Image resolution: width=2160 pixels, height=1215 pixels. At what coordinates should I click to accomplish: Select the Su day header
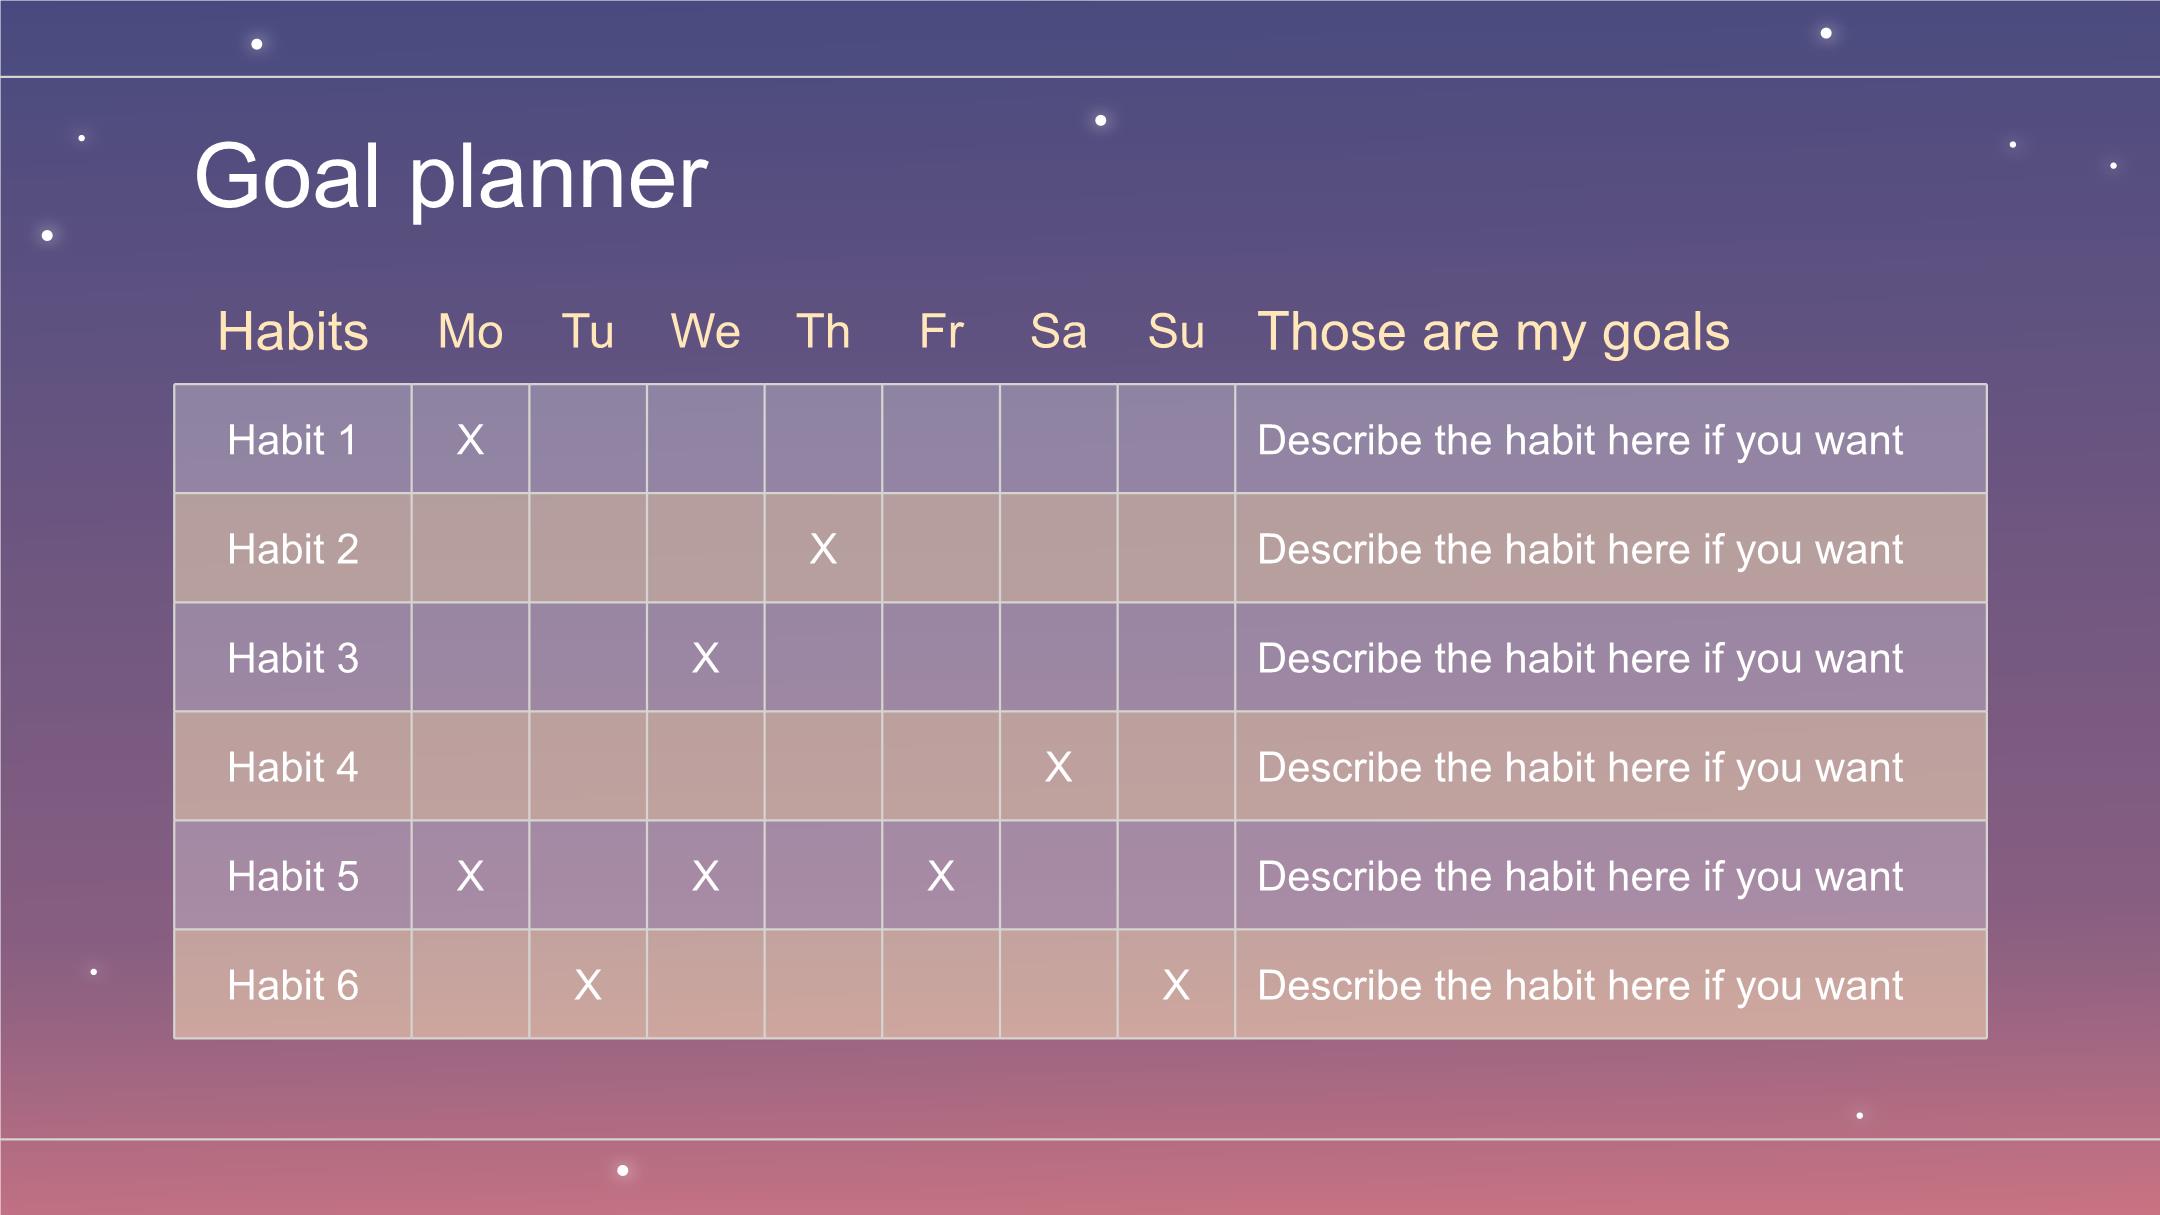(x=1176, y=332)
